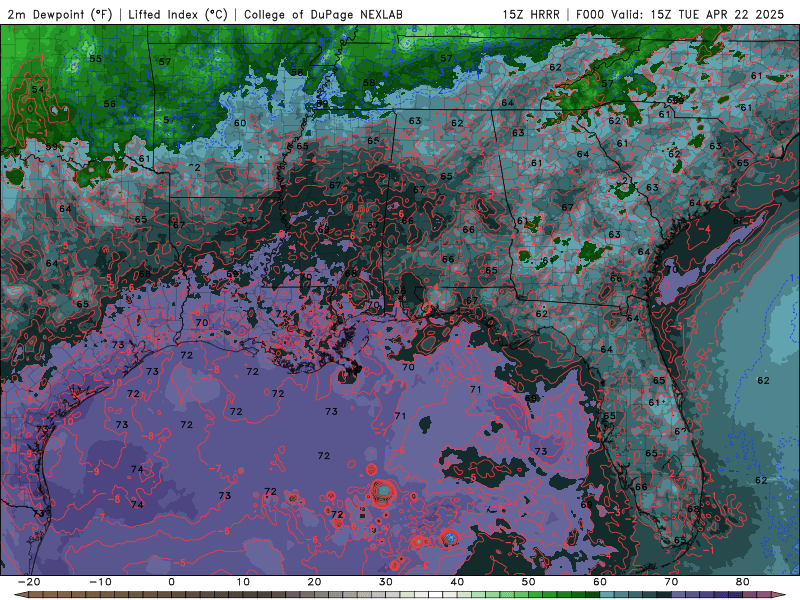The image size is (800, 600).
Task: Click the 50 label on the color scale
Action: point(529,582)
